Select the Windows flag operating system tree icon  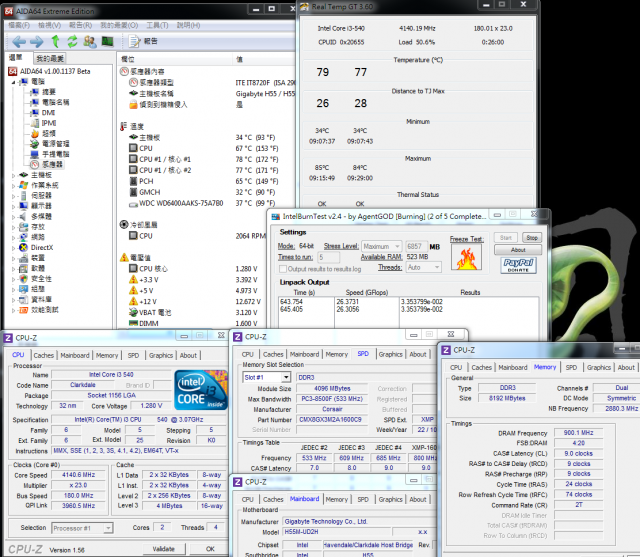click(24, 185)
